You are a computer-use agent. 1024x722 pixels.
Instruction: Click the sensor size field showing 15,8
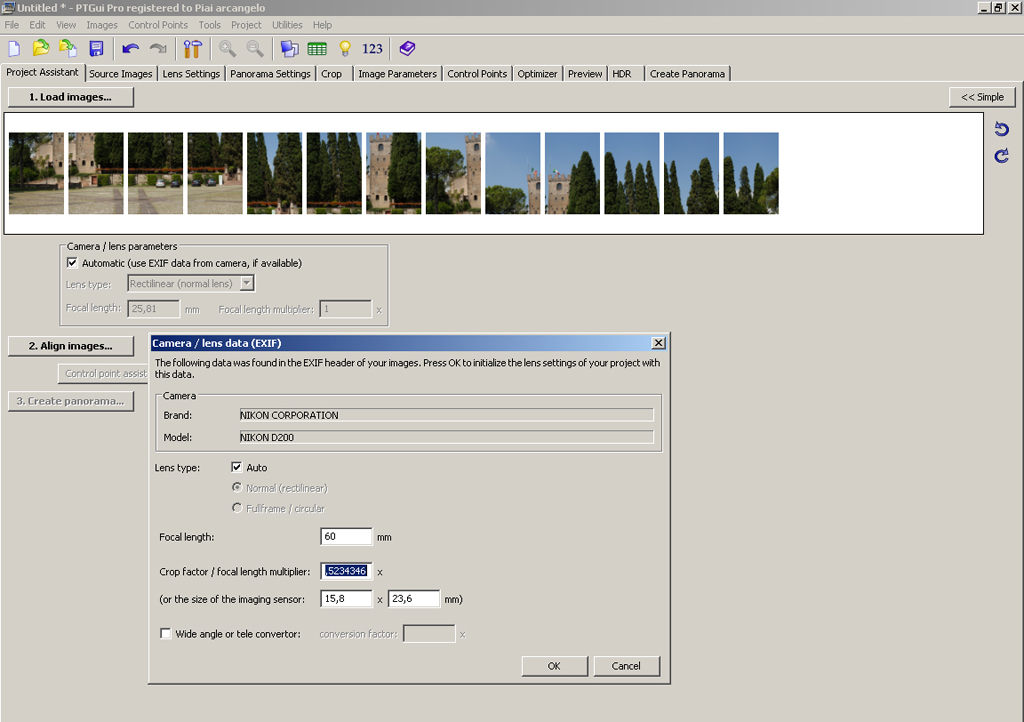point(346,599)
